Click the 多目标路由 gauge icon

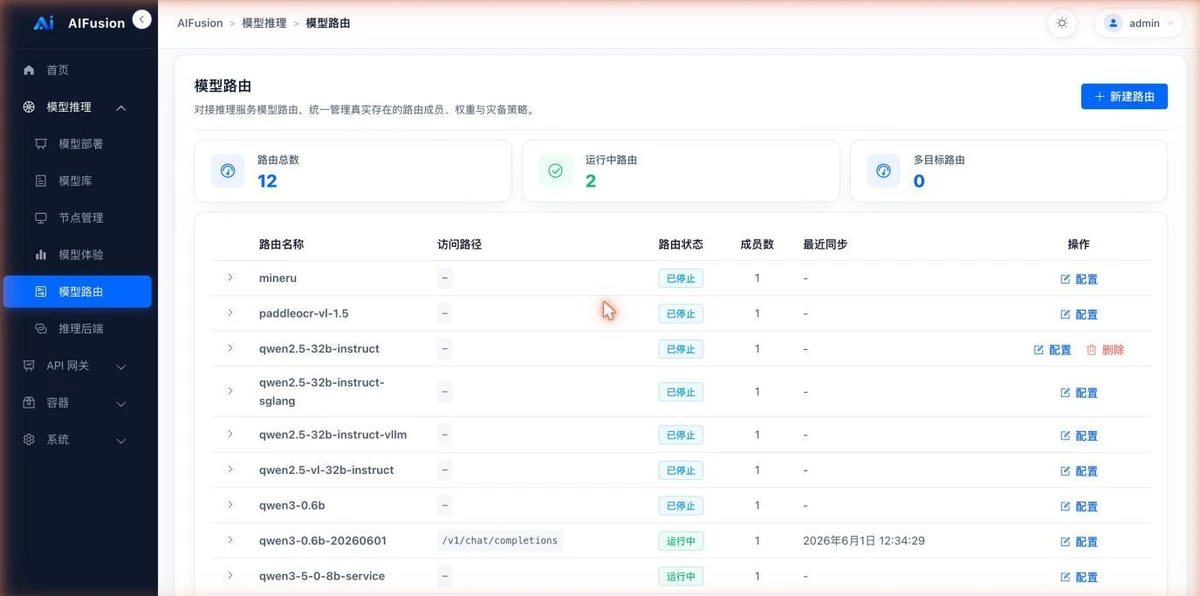(x=883, y=171)
